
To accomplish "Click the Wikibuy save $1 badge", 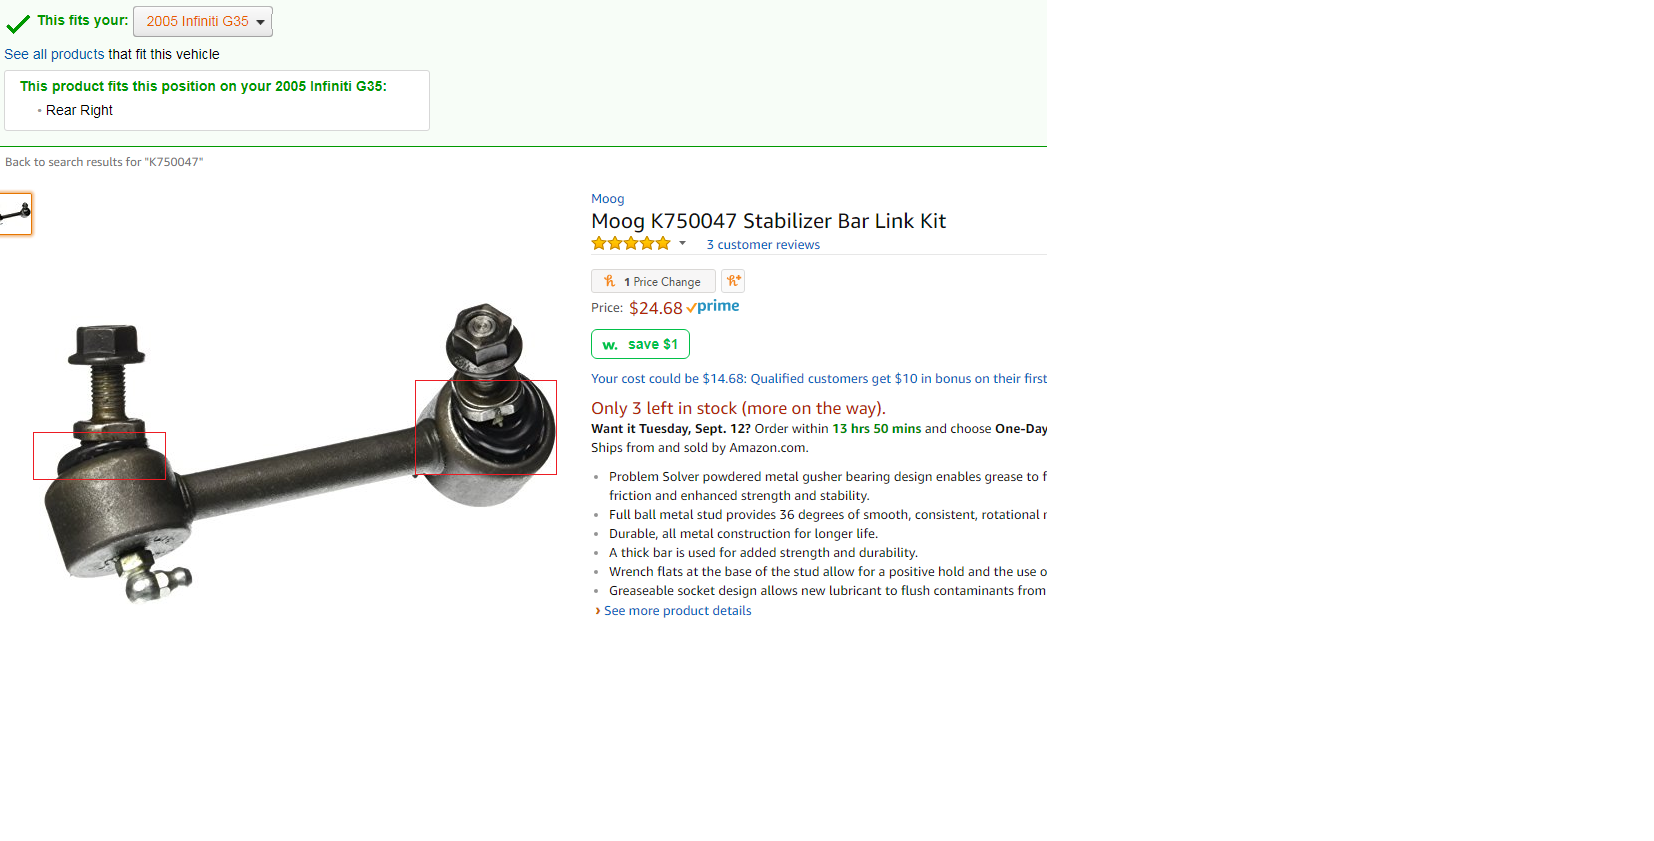I will point(640,344).
